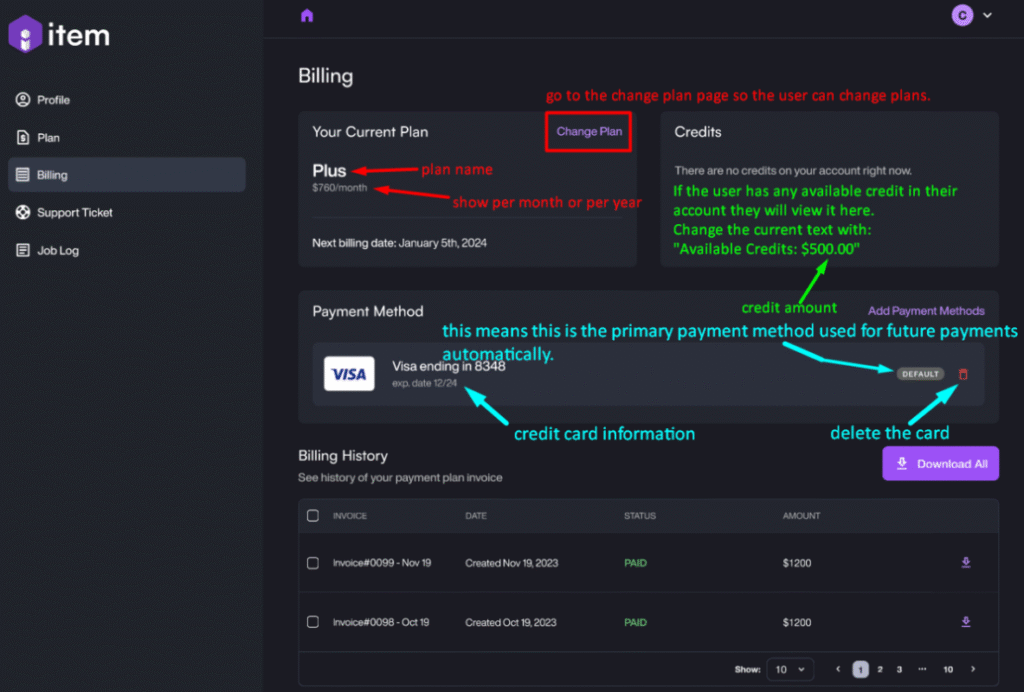The image size is (1024, 692).
Task: Click the item logo in sidebar
Action: click(59, 36)
